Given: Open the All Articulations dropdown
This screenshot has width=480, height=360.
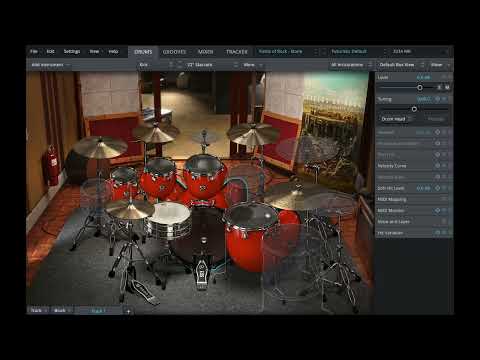Looking at the screenshot, I should pyautogui.click(x=351, y=65).
